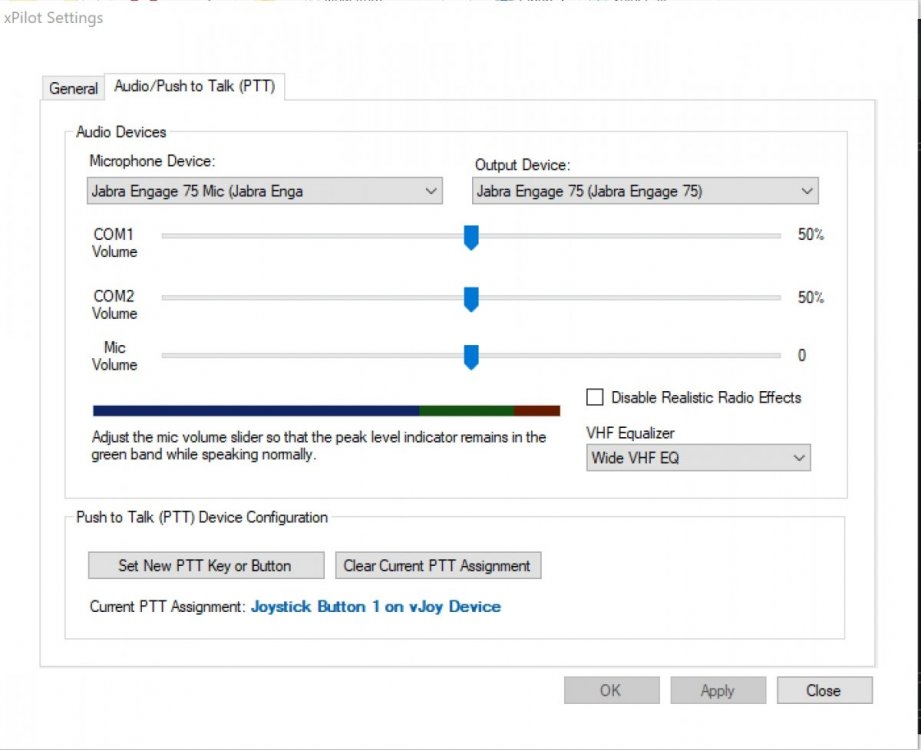Click the Joystick Button 1 assignment text

coord(375,607)
